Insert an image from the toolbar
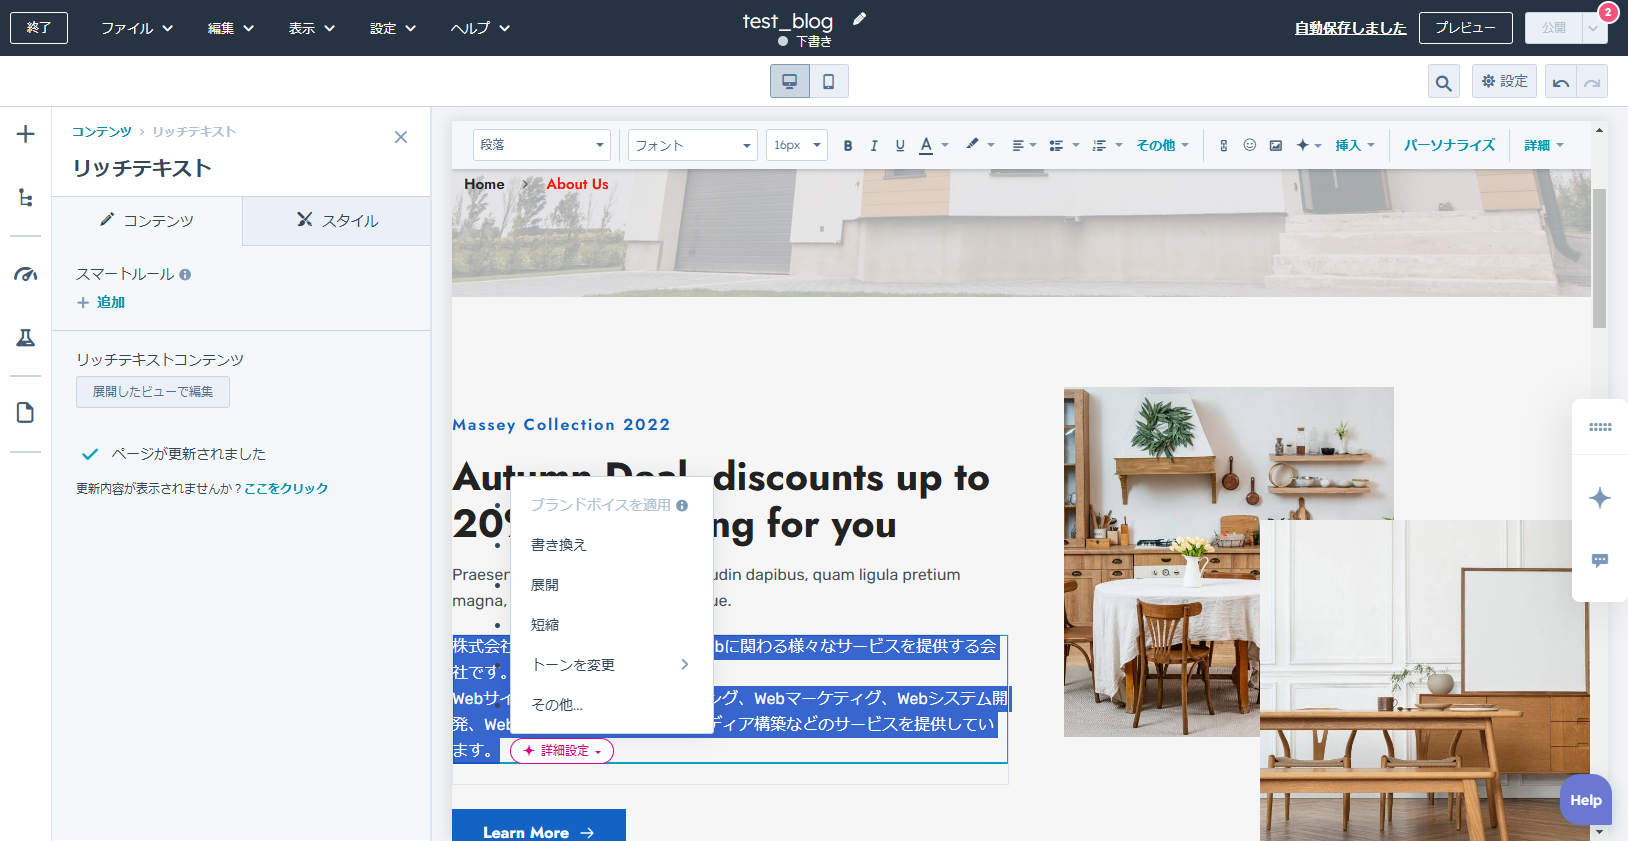 click(1276, 146)
